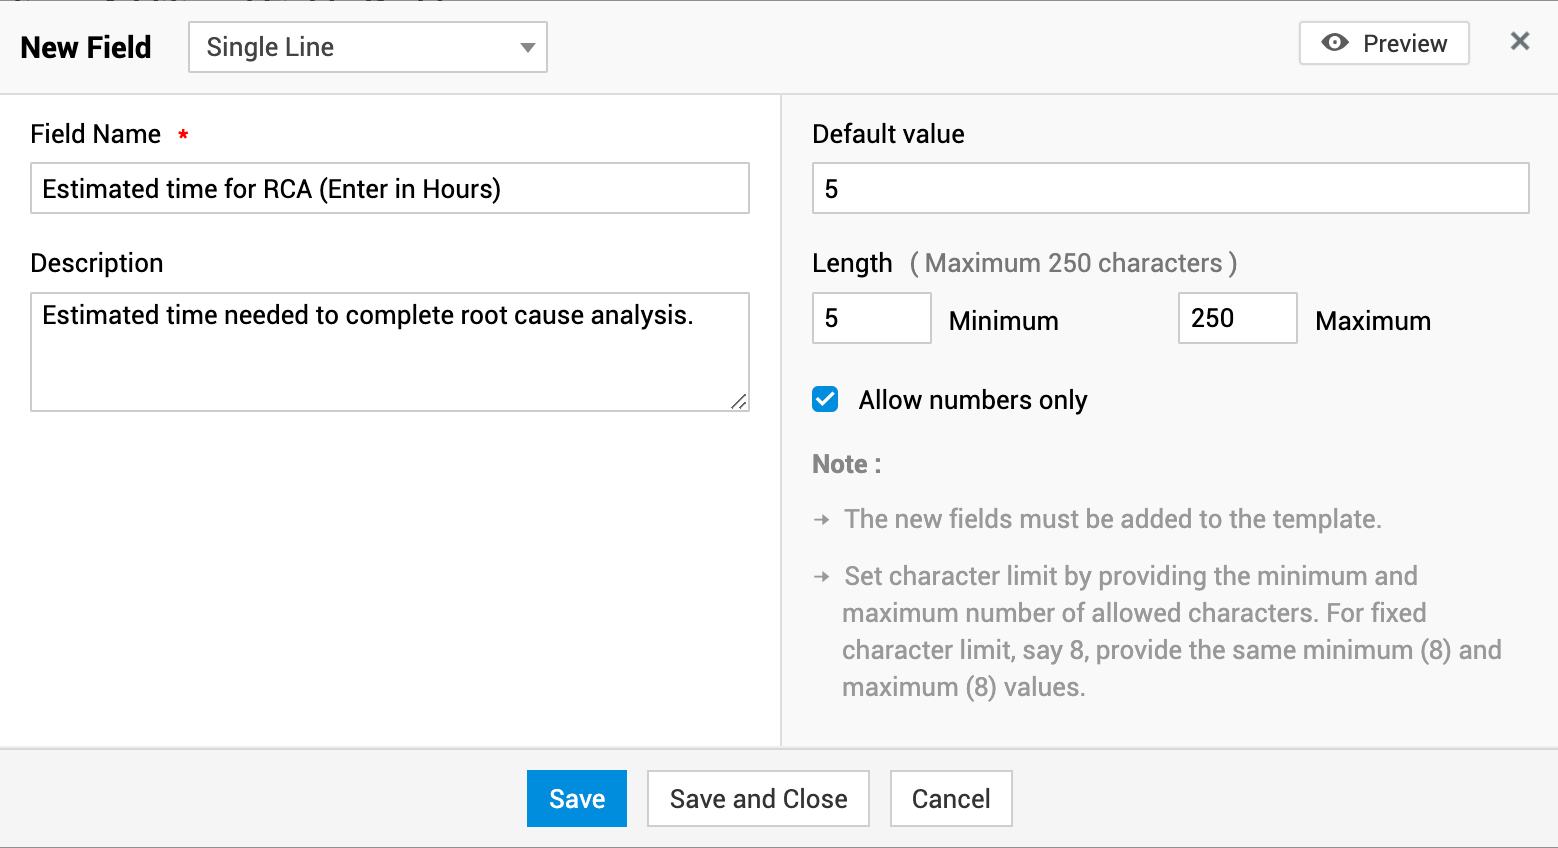This screenshot has height=848, width=1558.
Task: Click the Field Name label
Action: point(95,134)
